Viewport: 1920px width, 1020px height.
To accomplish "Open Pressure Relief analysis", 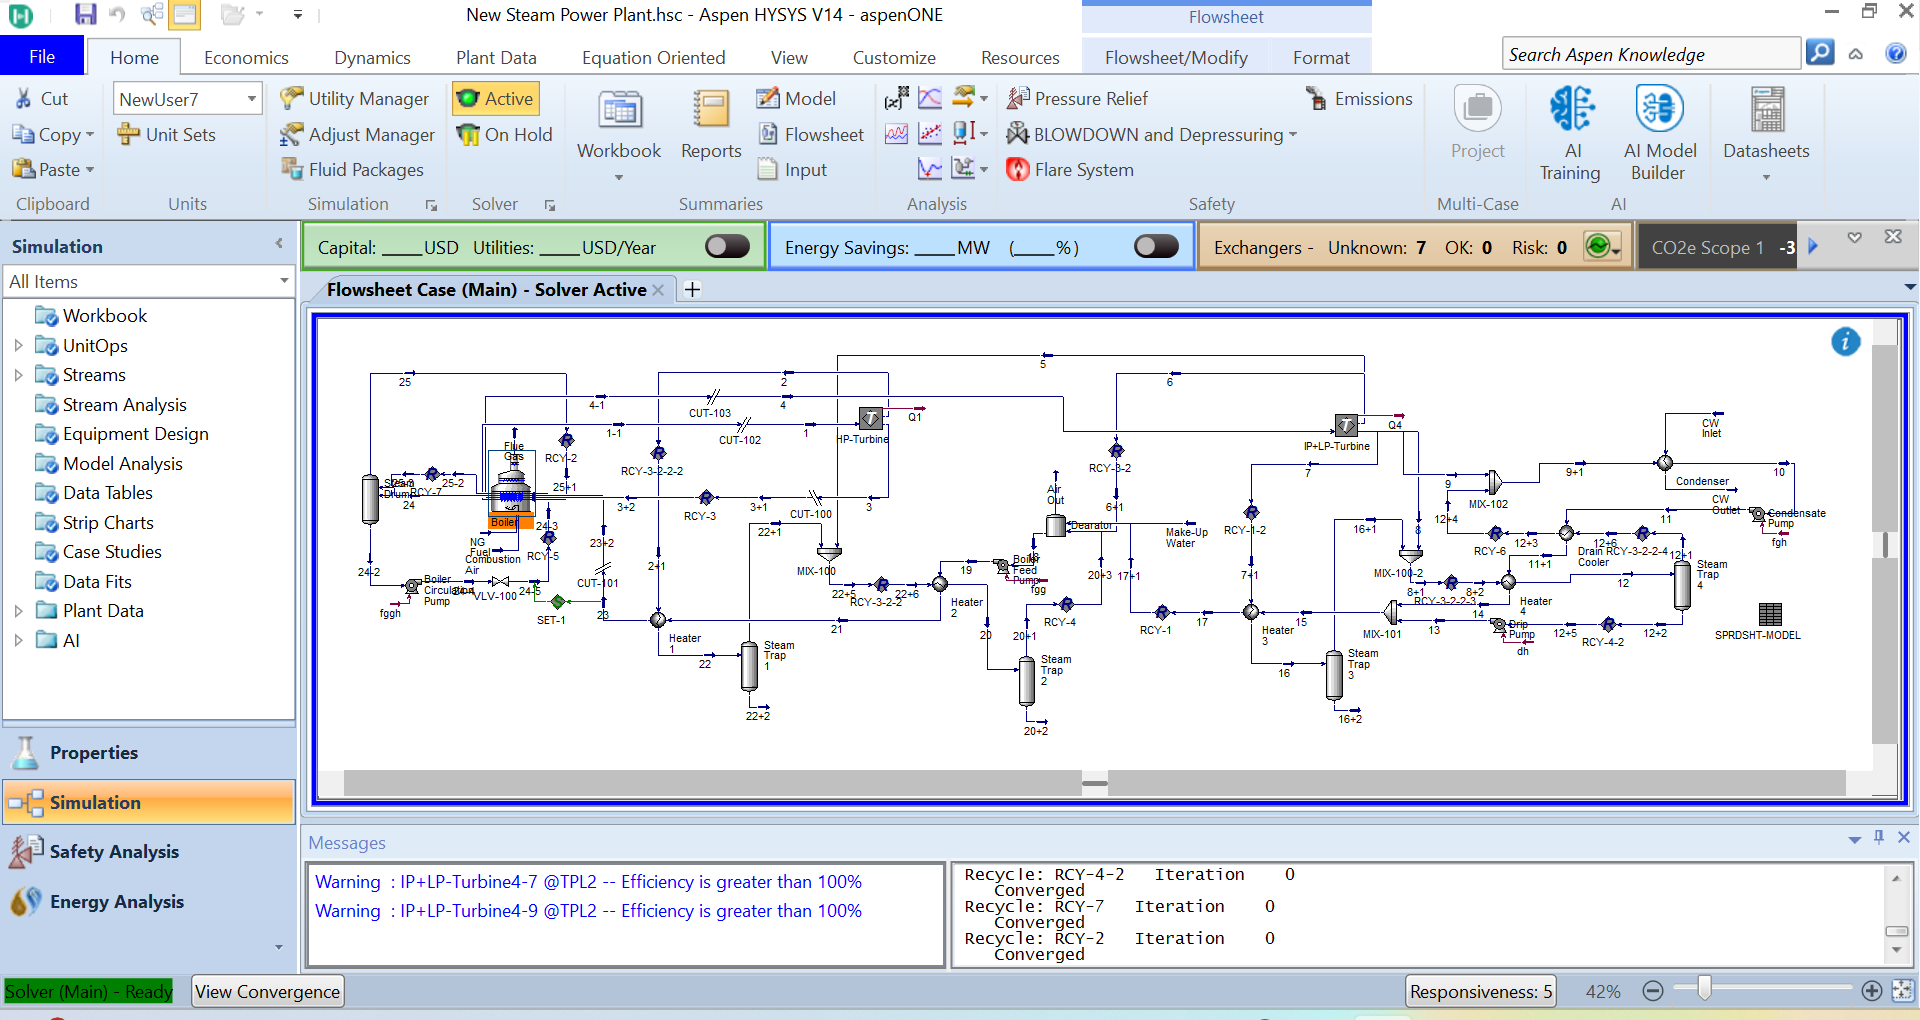I will [1078, 99].
